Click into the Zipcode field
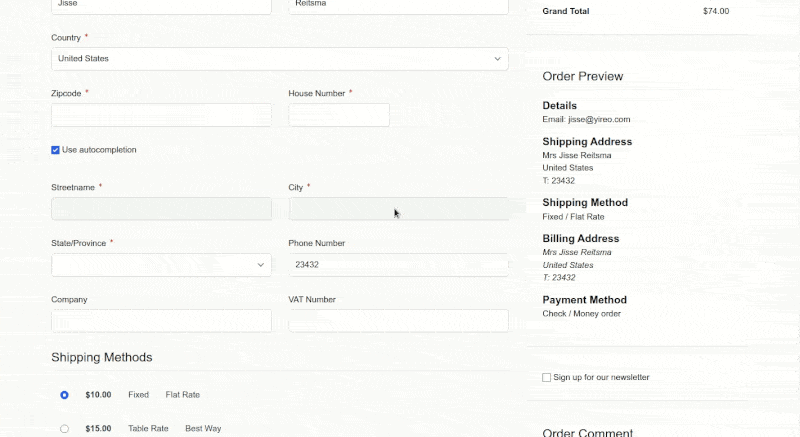800x437 pixels. 161,115
